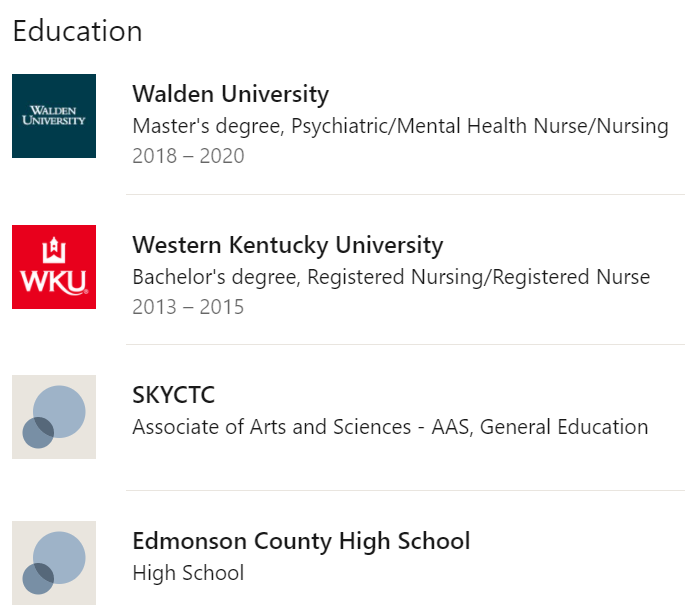Image resolution: width=685 pixels, height=613 pixels.
Task: Open the SKYCTC school name link
Action: pyautogui.click(x=173, y=395)
